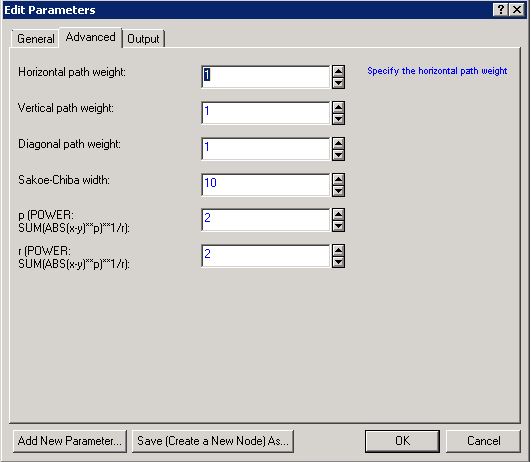Click 'Specify the horizontal path weight' hint text
531x462 pixels.
437,71
